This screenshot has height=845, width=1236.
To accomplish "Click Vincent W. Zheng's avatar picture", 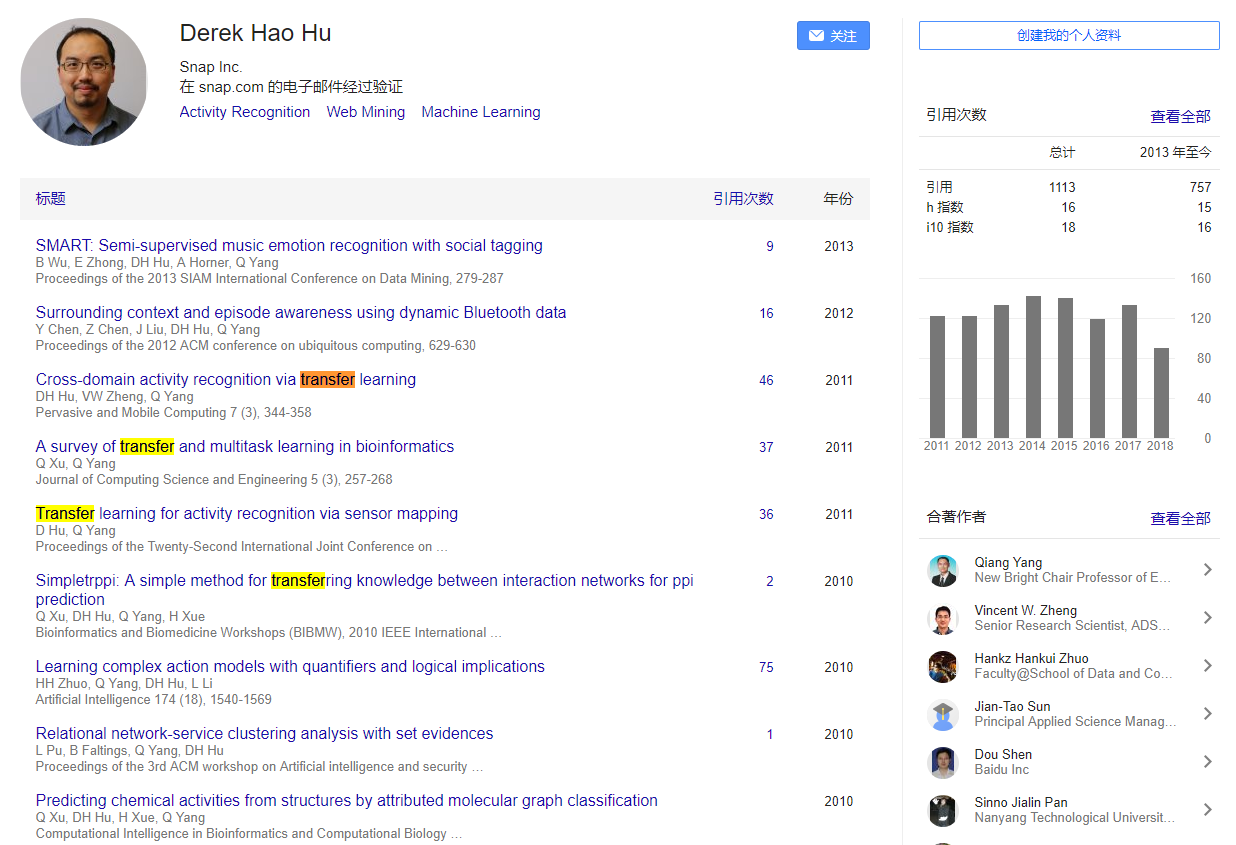I will [x=942, y=618].
